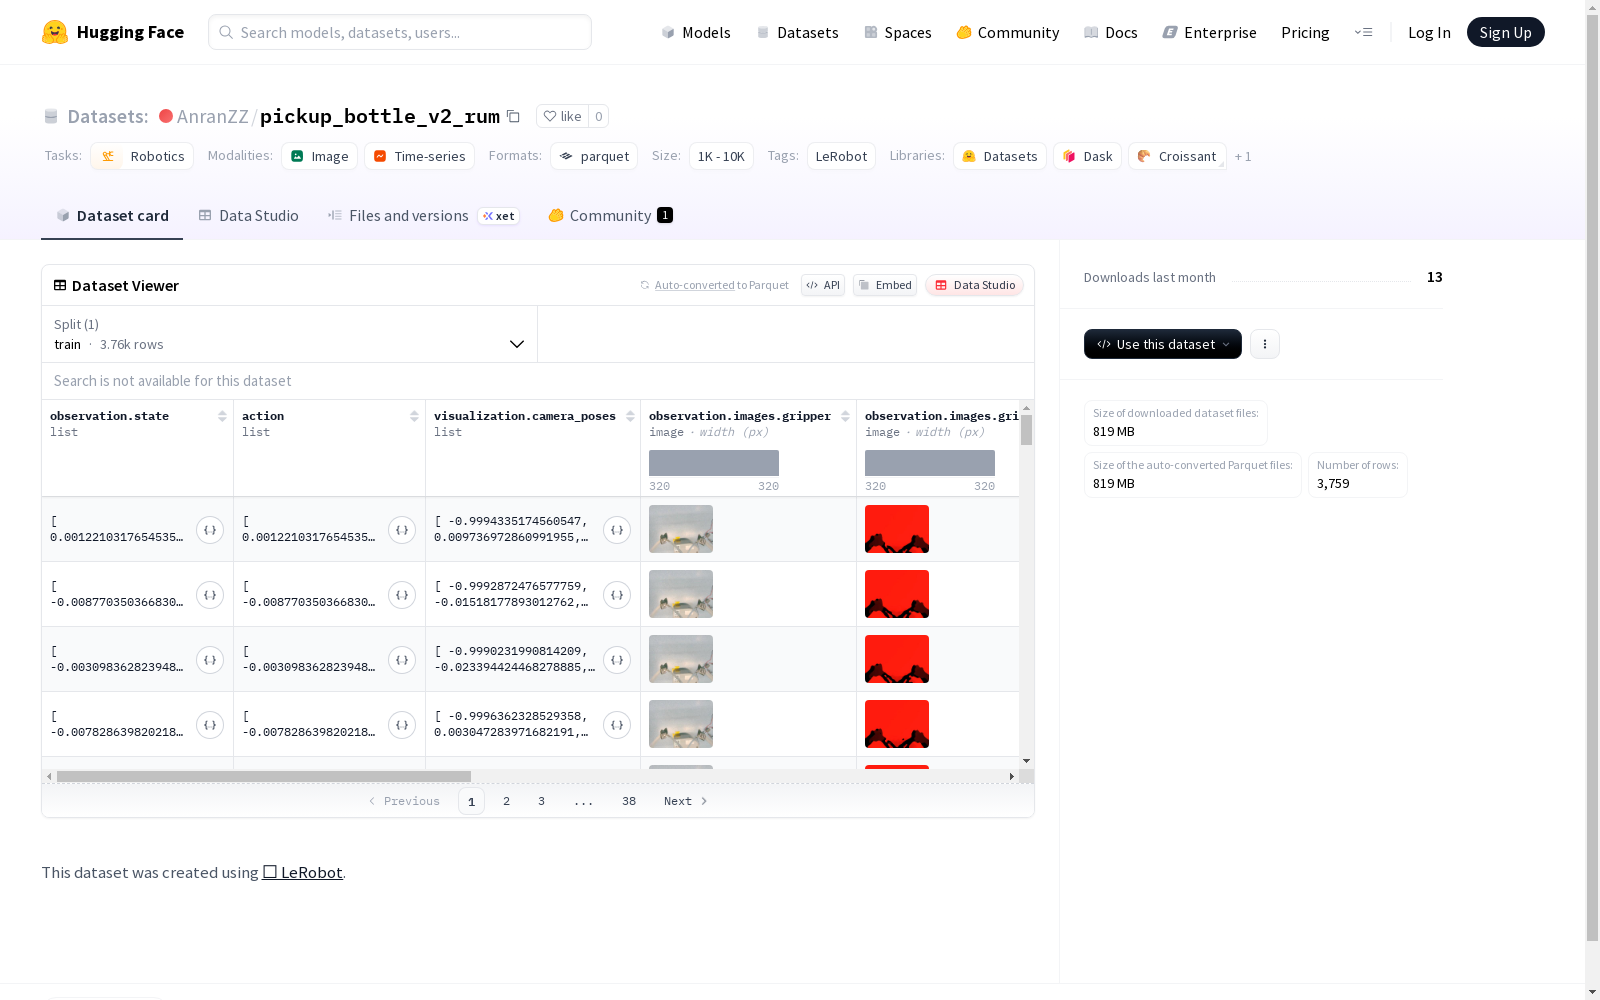Open the three-dot options next to Use this dataset

coord(1265,344)
